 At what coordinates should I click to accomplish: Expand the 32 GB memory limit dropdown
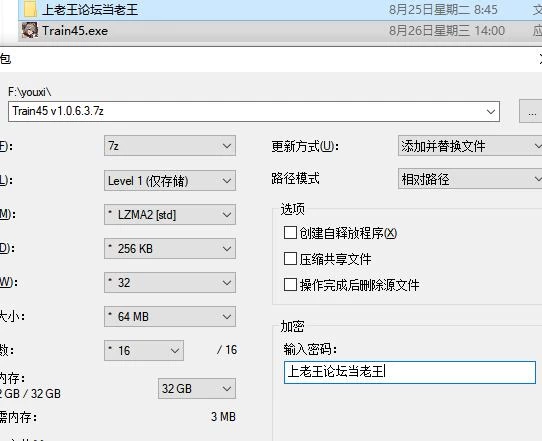197,388
